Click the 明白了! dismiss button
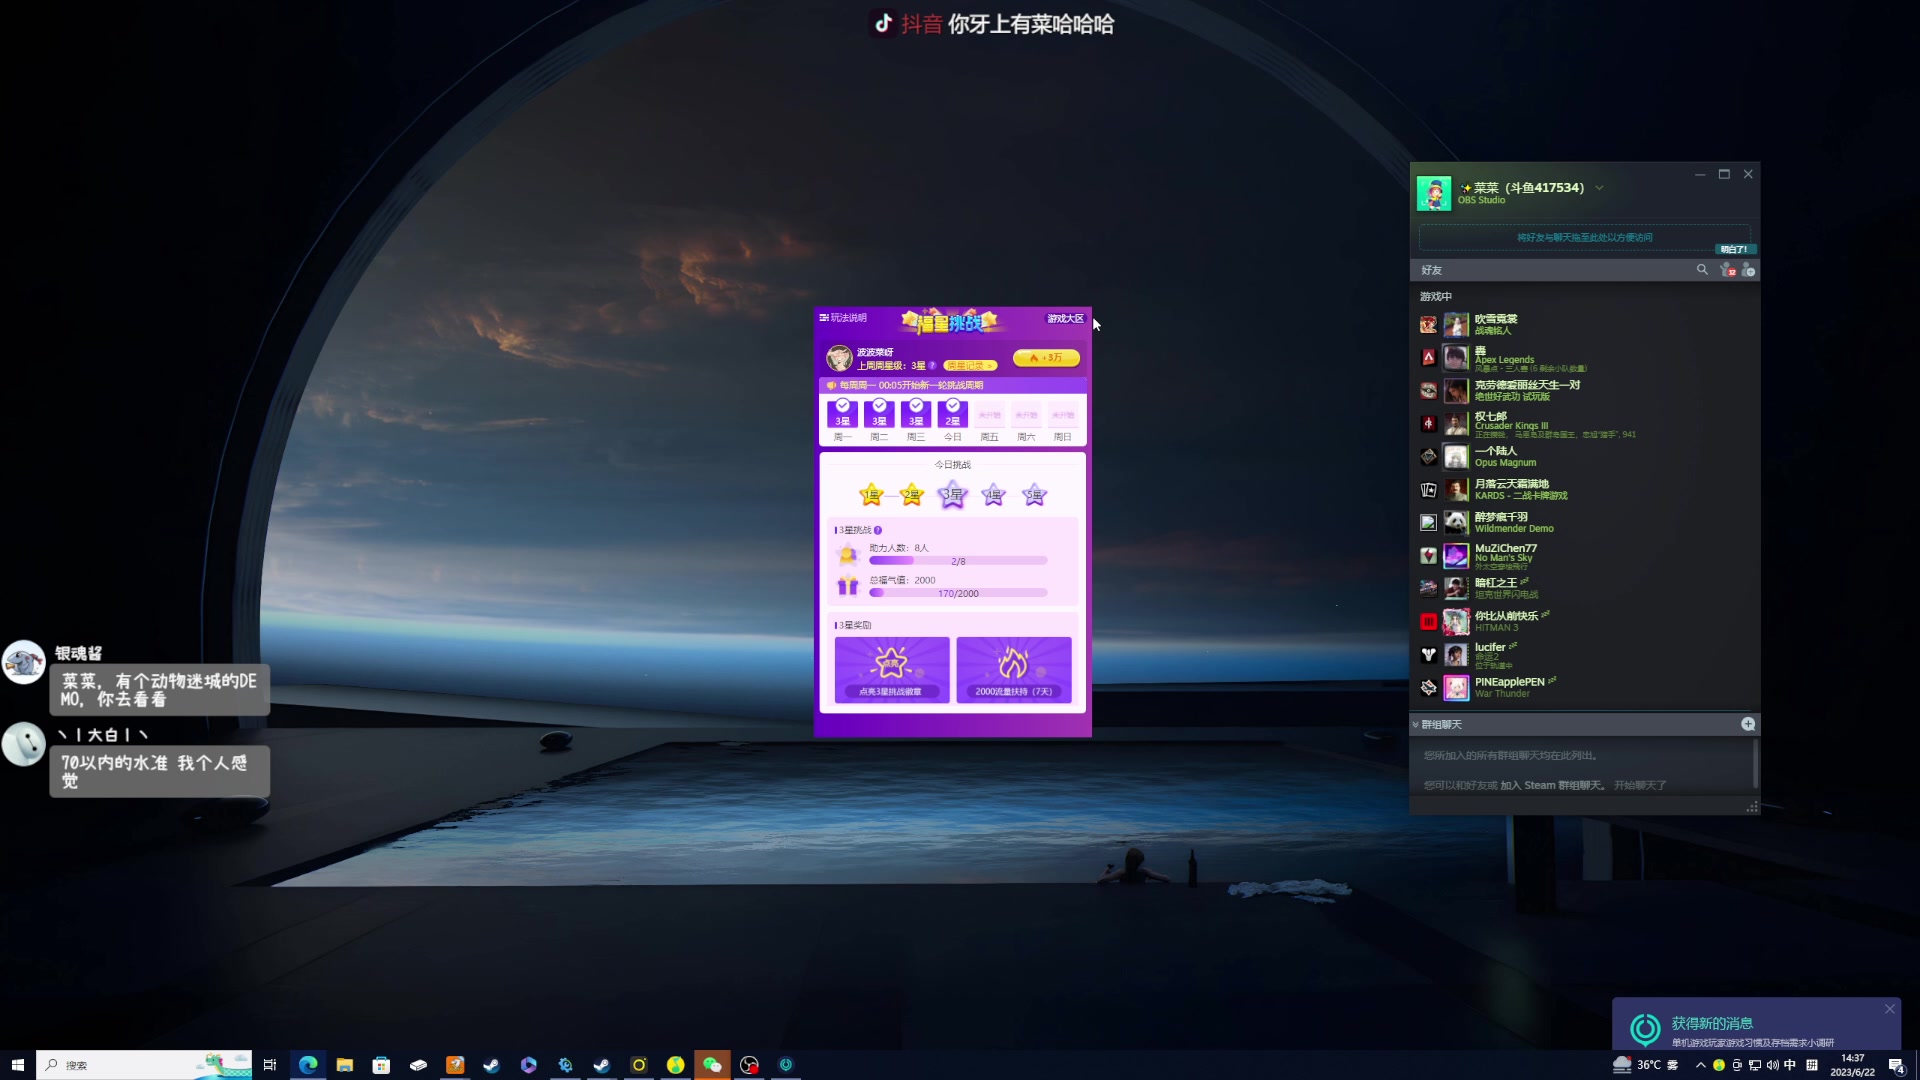The height and width of the screenshot is (1080, 1920). coord(1734,249)
